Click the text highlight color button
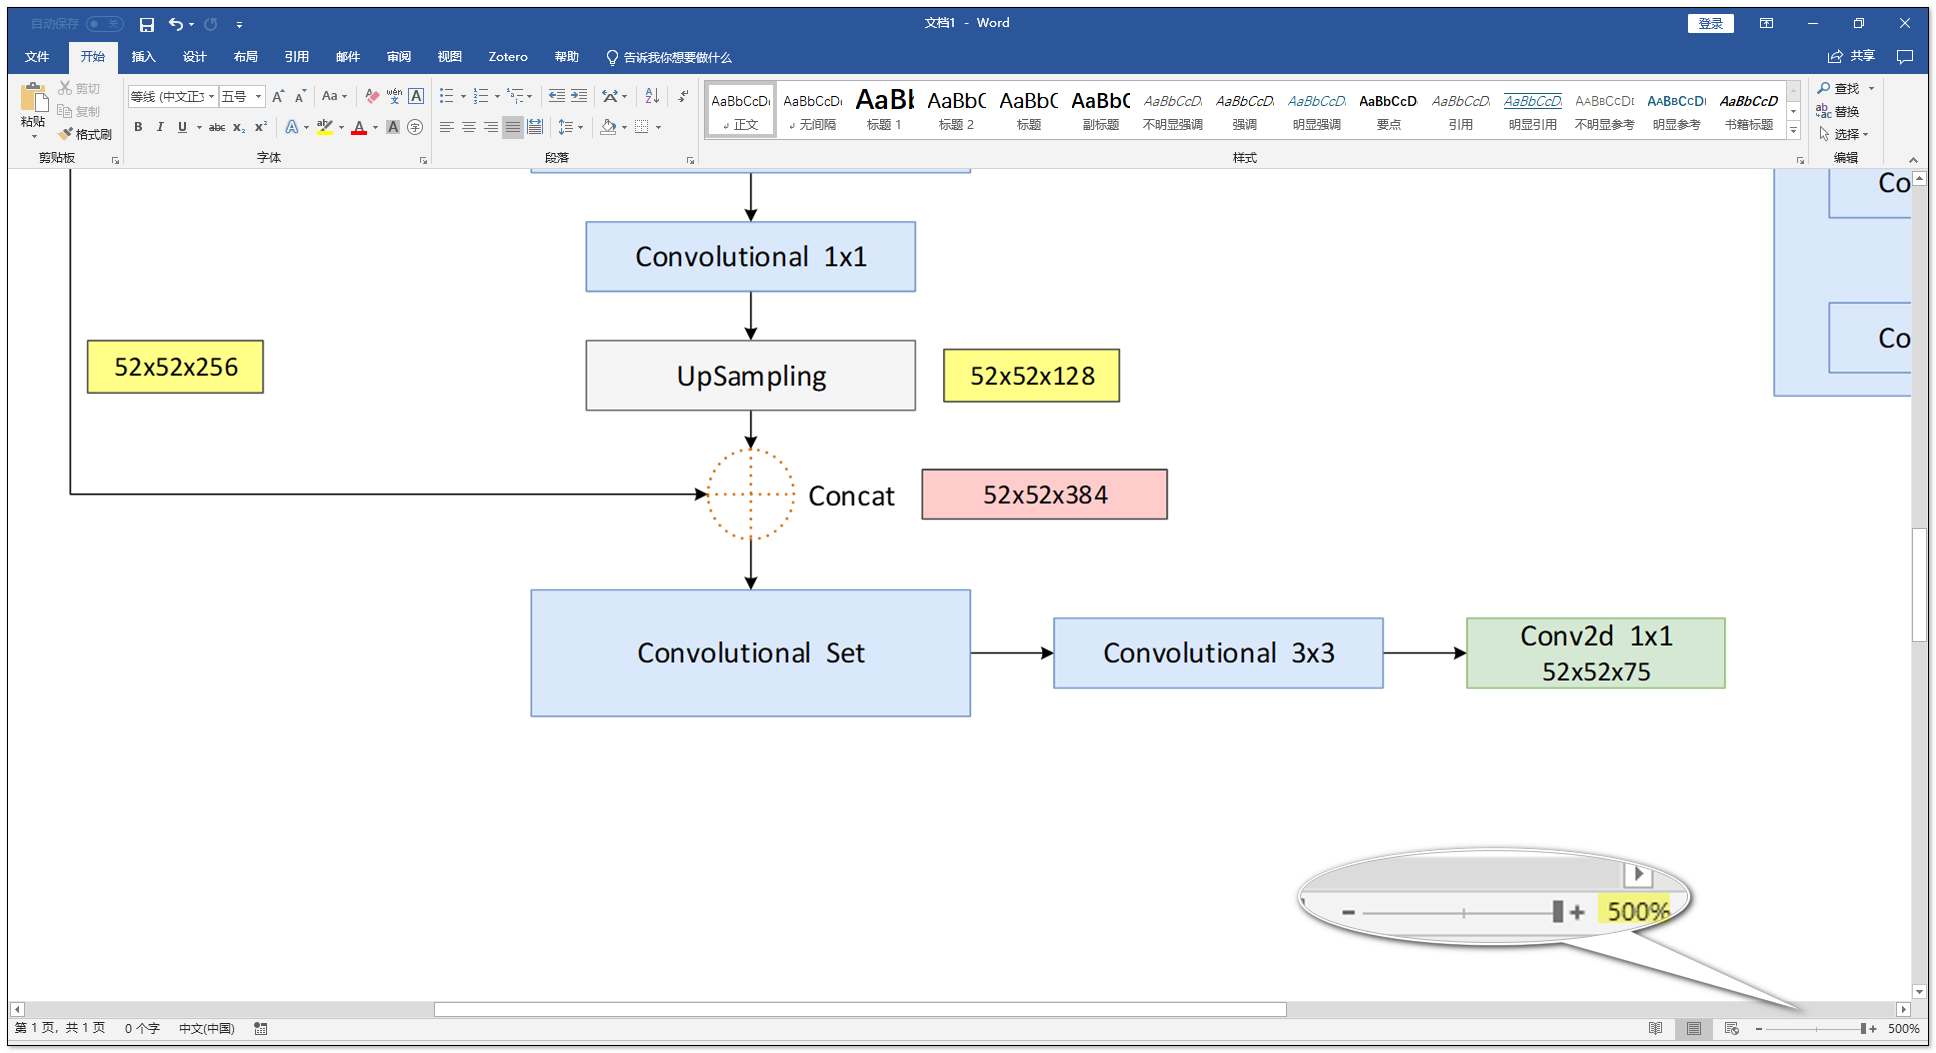 [x=325, y=127]
